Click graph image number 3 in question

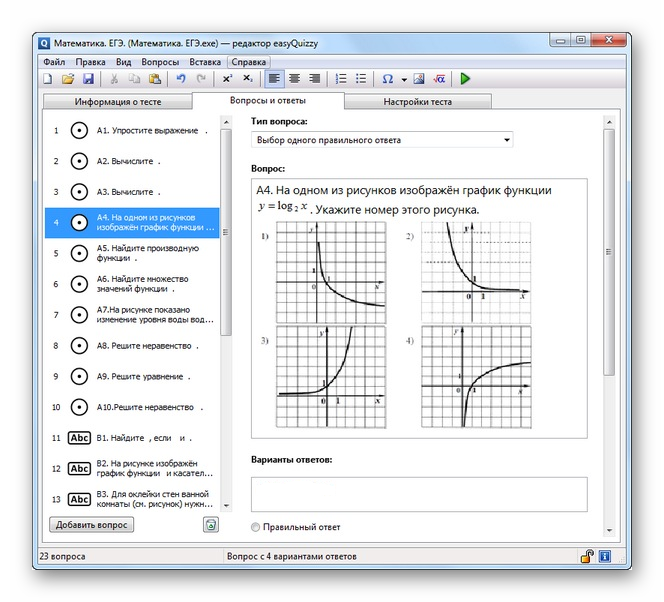(331, 377)
